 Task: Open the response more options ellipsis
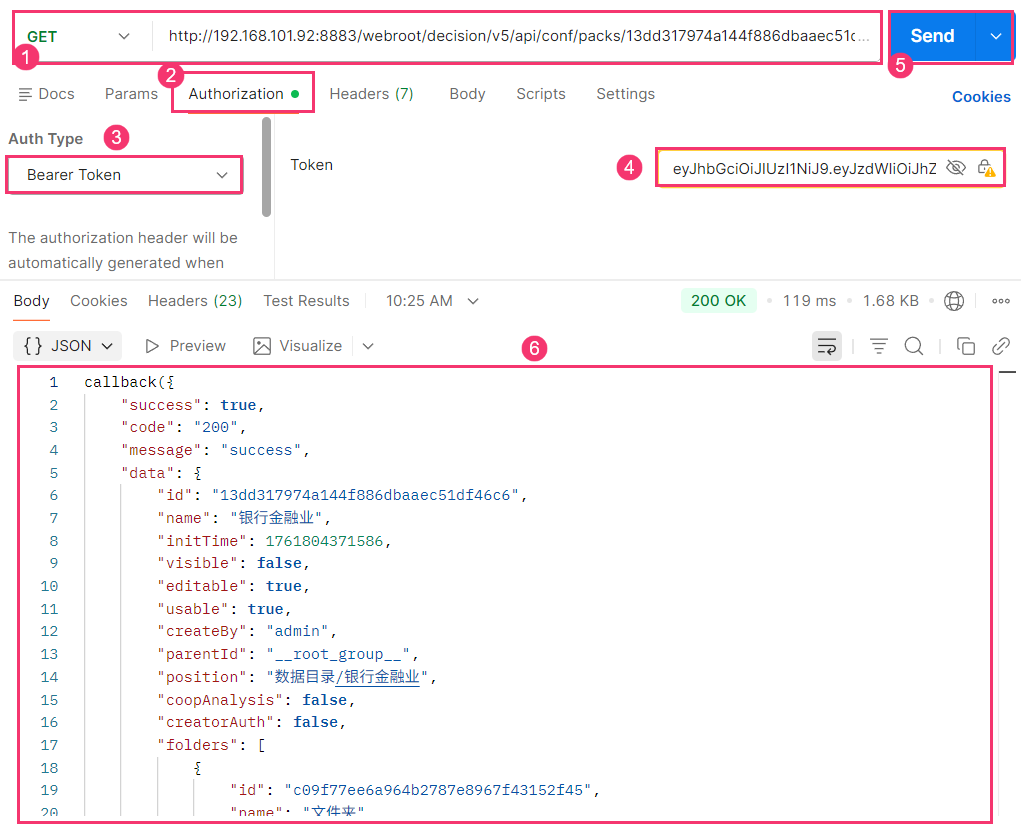pos(1000,301)
